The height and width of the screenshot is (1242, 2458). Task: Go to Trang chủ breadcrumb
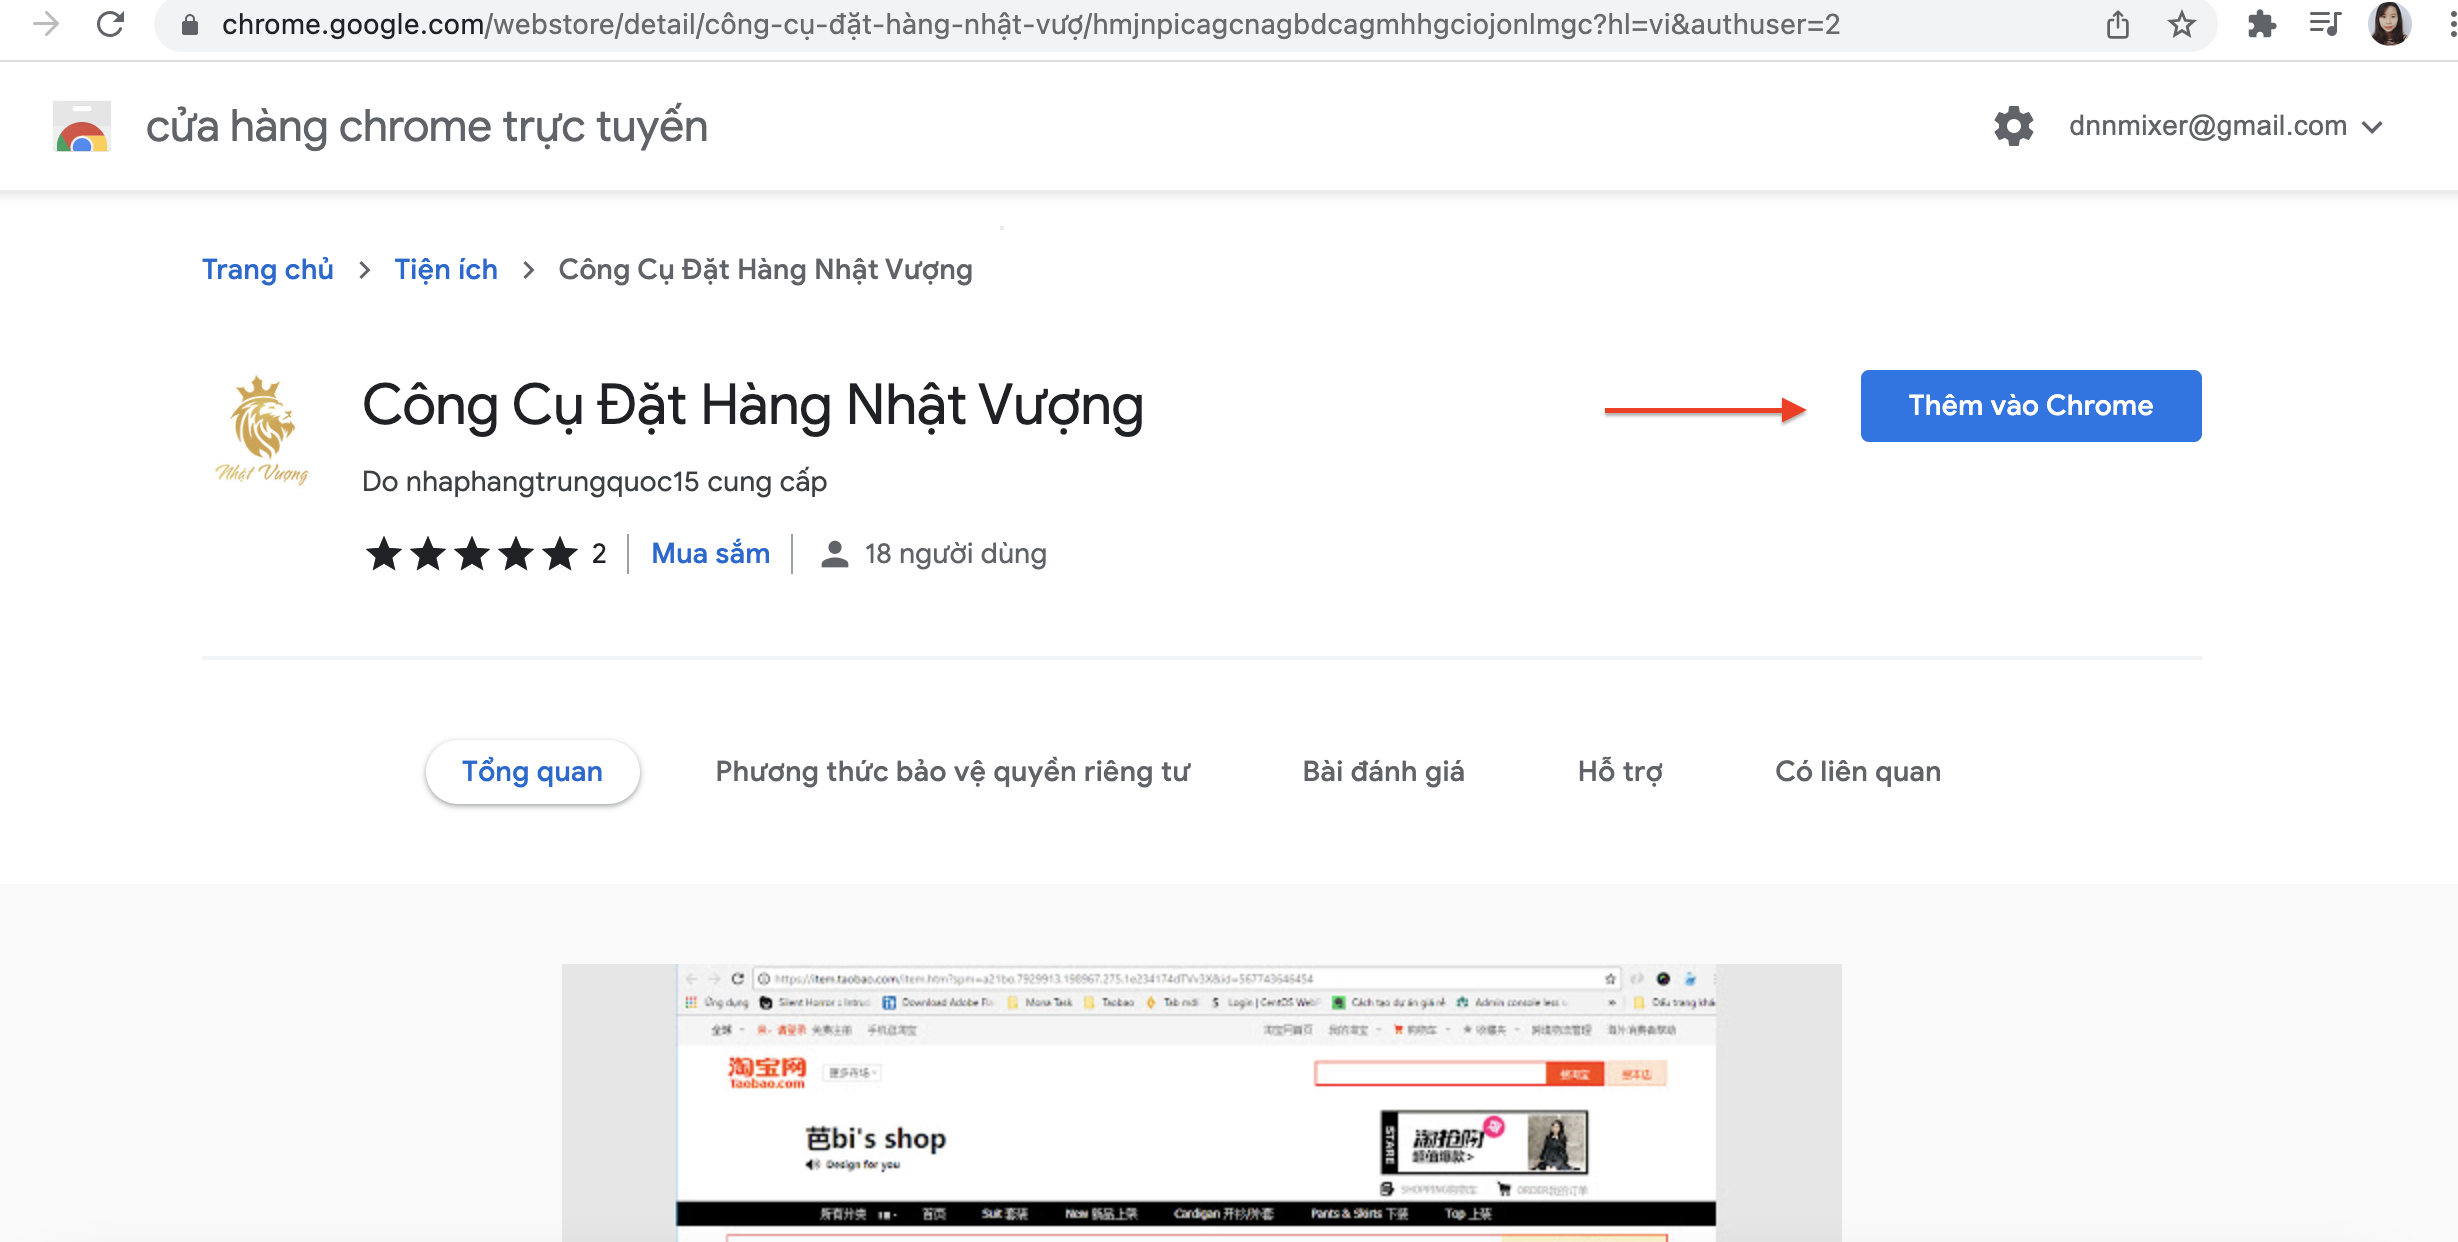(268, 269)
